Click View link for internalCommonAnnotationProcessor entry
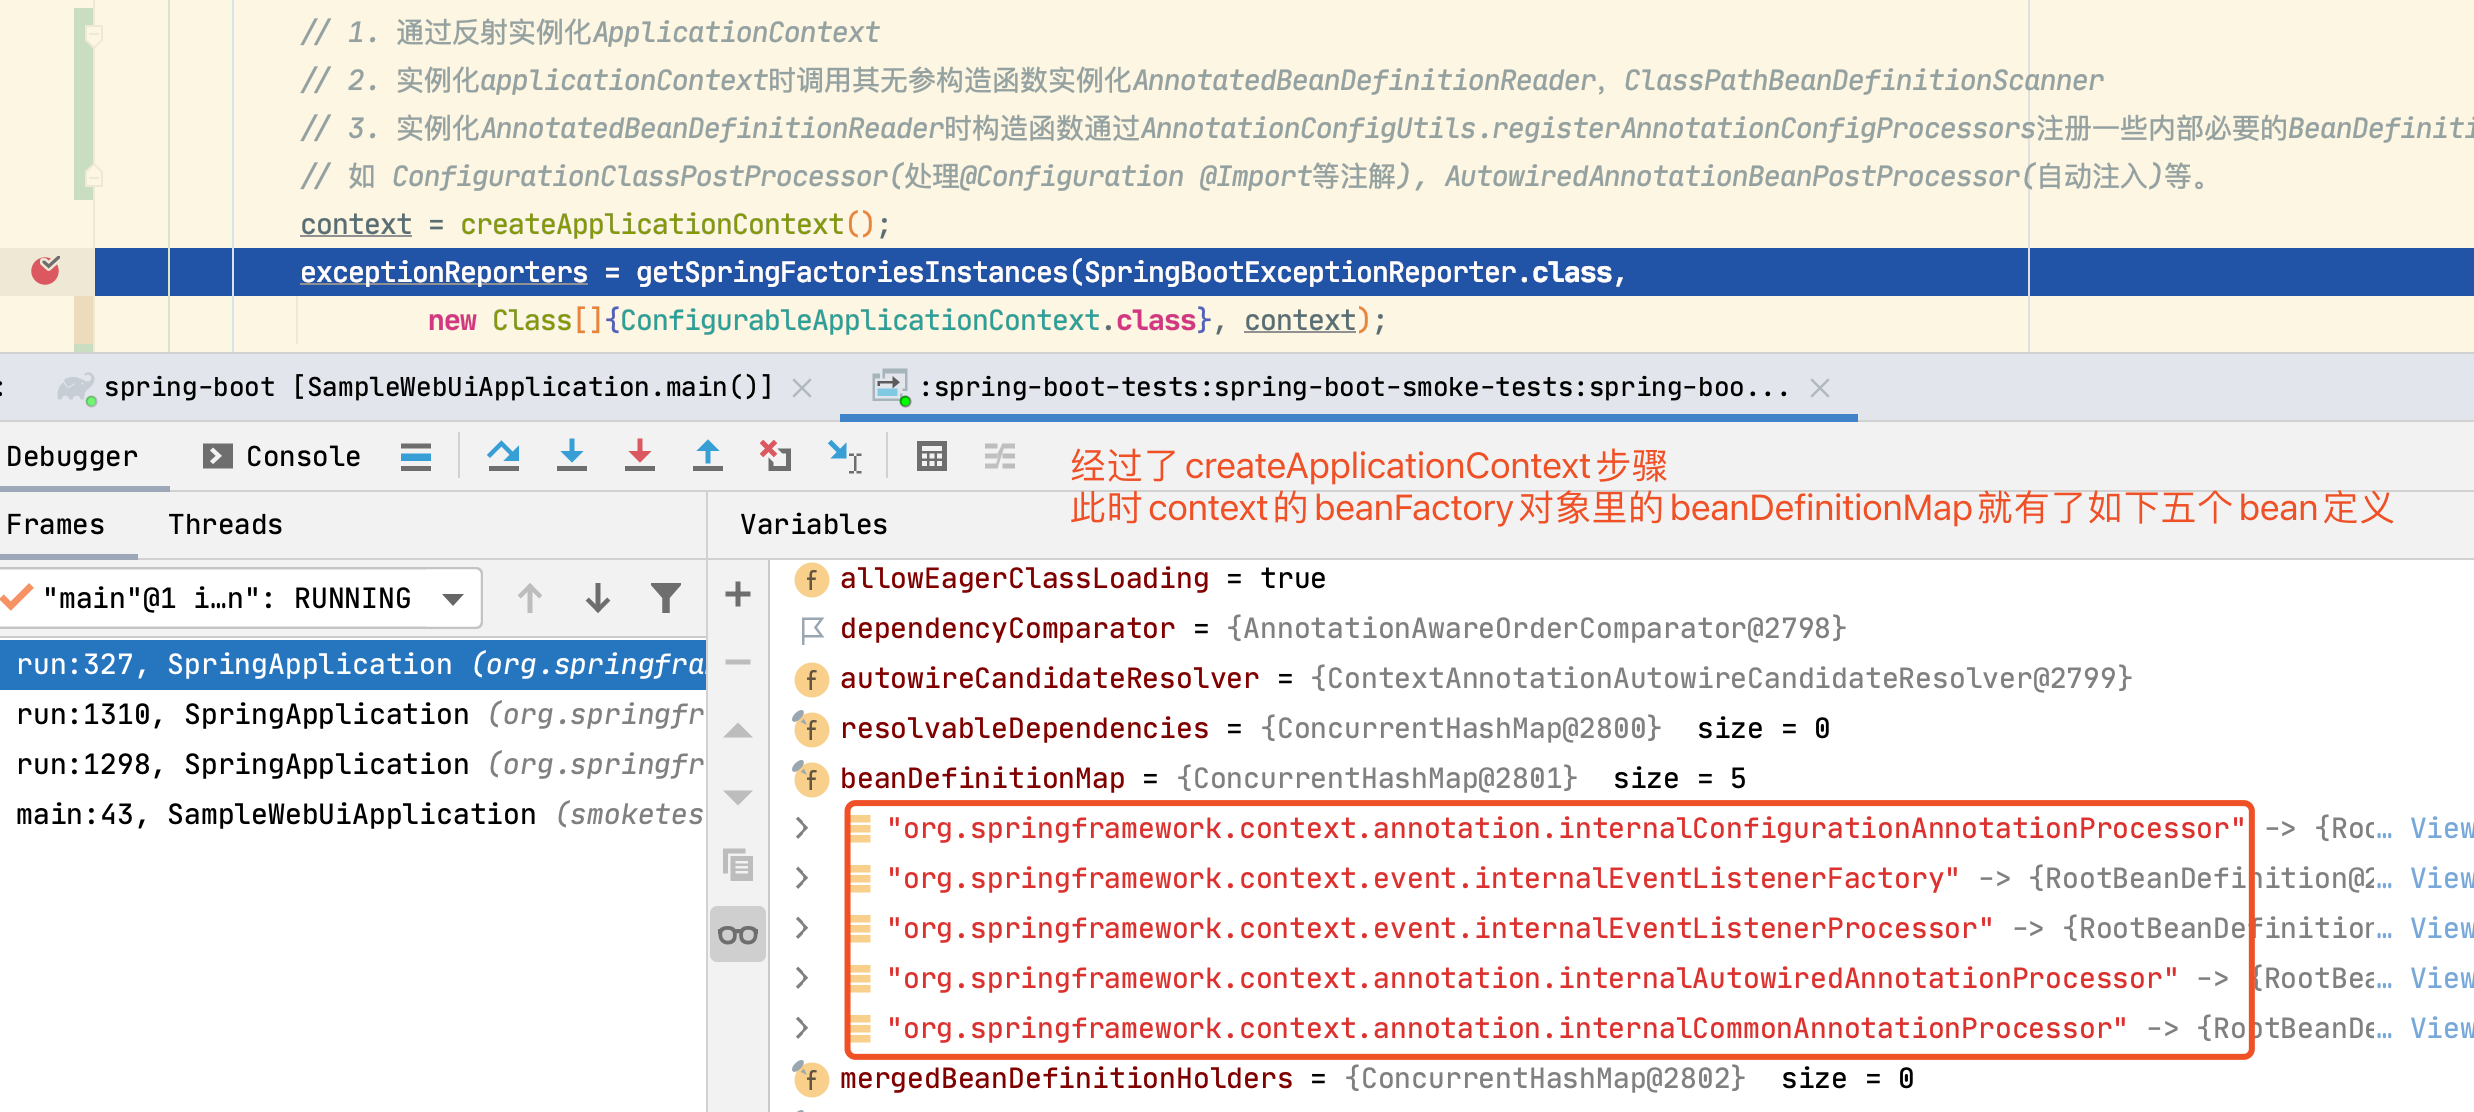This screenshot has height=1112, width=2474. (x=2440, y=1028)
